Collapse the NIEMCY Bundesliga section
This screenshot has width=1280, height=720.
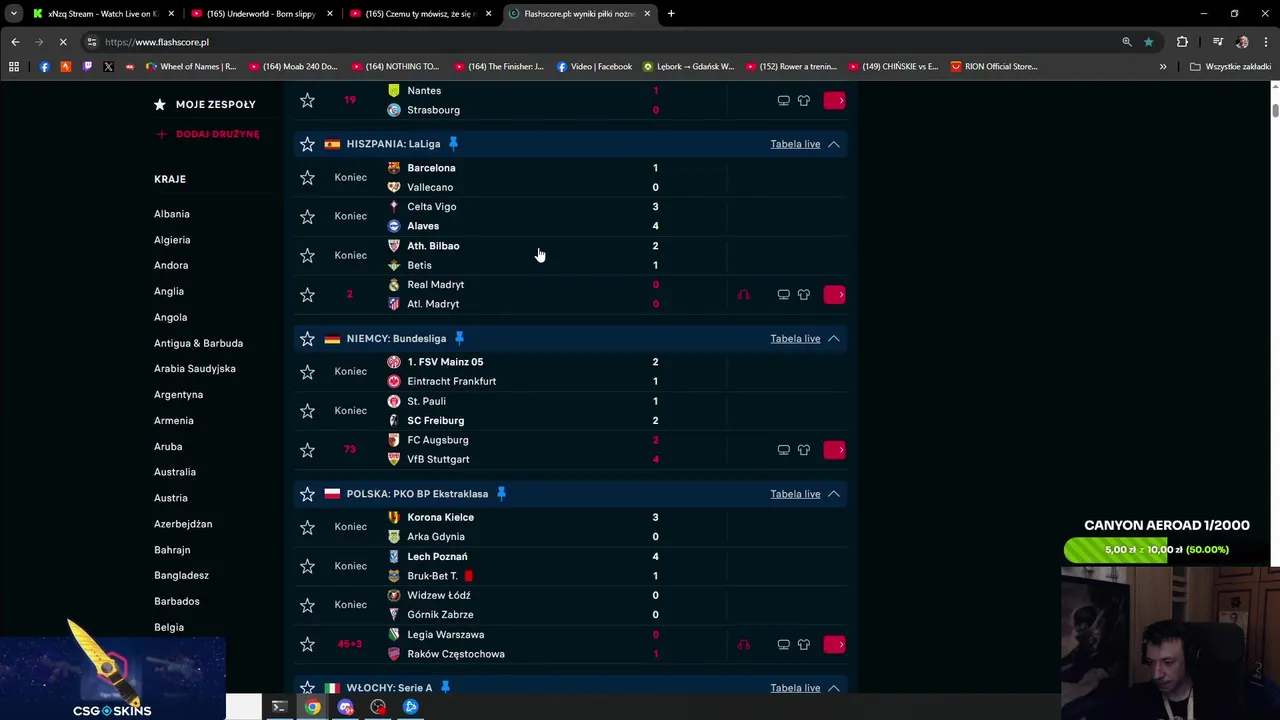(x=833, y=338)
